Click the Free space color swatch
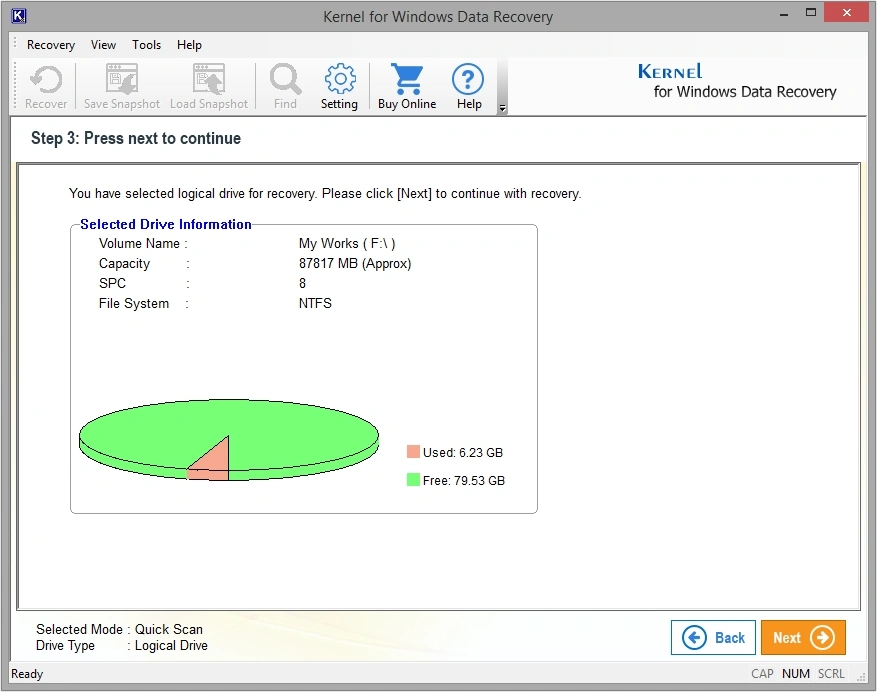Viewport: 877px width, 692px height. tap(413, 479)
